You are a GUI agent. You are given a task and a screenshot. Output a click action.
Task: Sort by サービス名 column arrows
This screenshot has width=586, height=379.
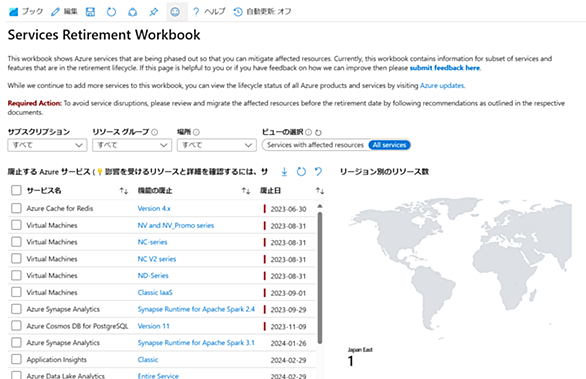(x=123, y=191)
